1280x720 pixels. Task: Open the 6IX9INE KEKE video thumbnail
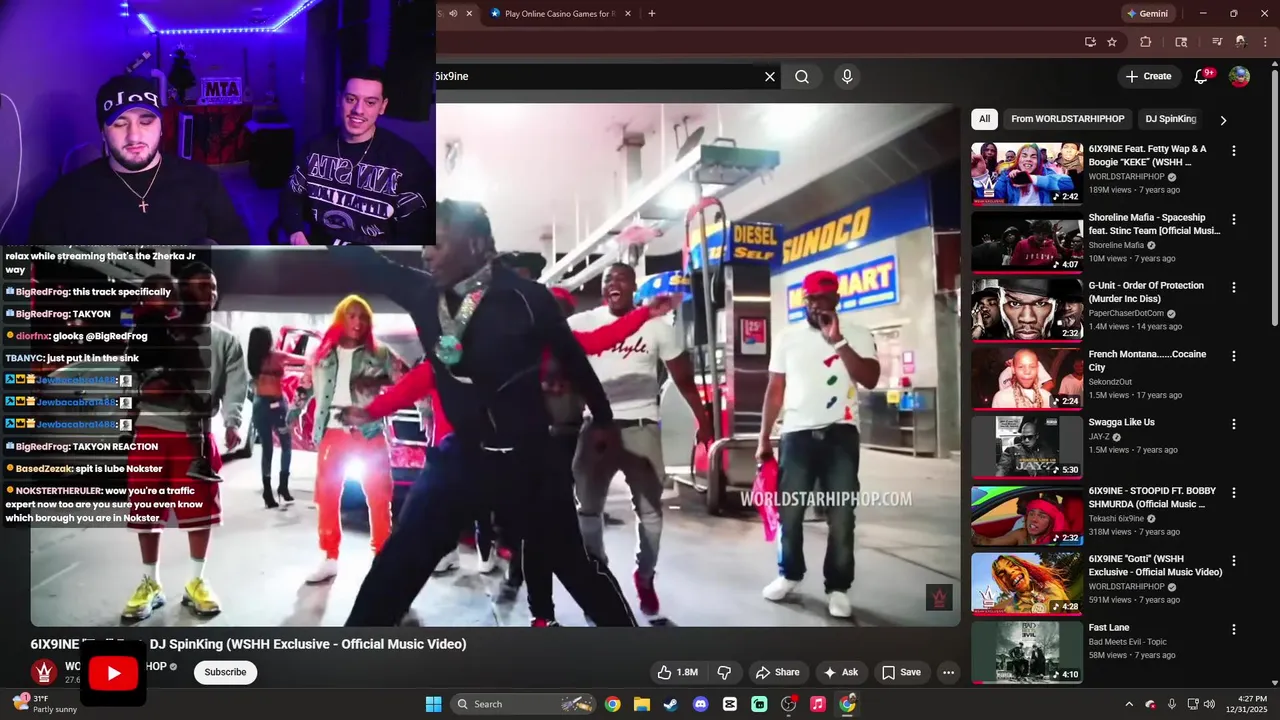(1027, 173)
